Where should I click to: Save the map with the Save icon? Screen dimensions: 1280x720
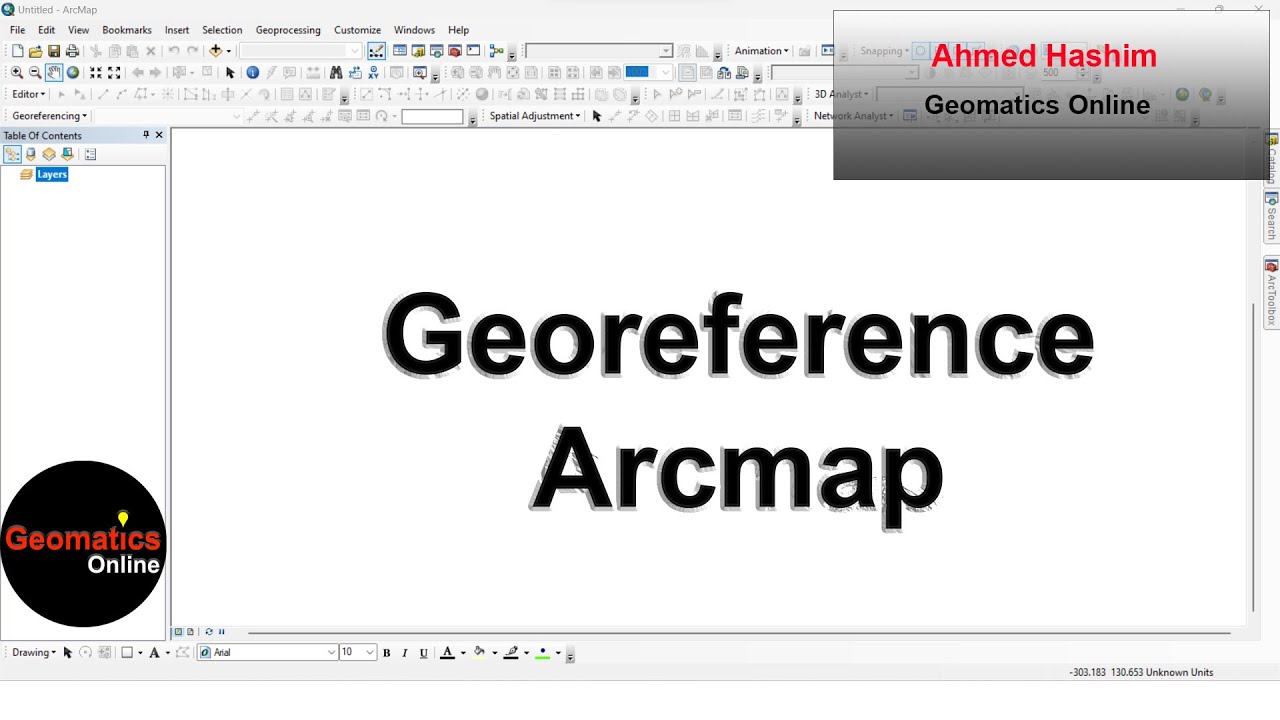pos(54,51)
